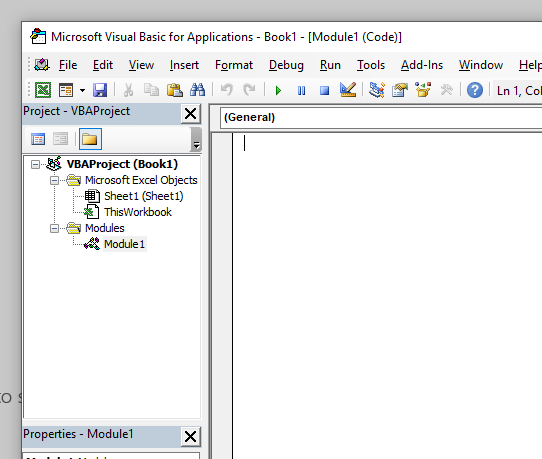This screenshot has width=542, height=459.
Task: Click the Redo arrow icon
Action: pyautogui.click(x=249, y=90)
